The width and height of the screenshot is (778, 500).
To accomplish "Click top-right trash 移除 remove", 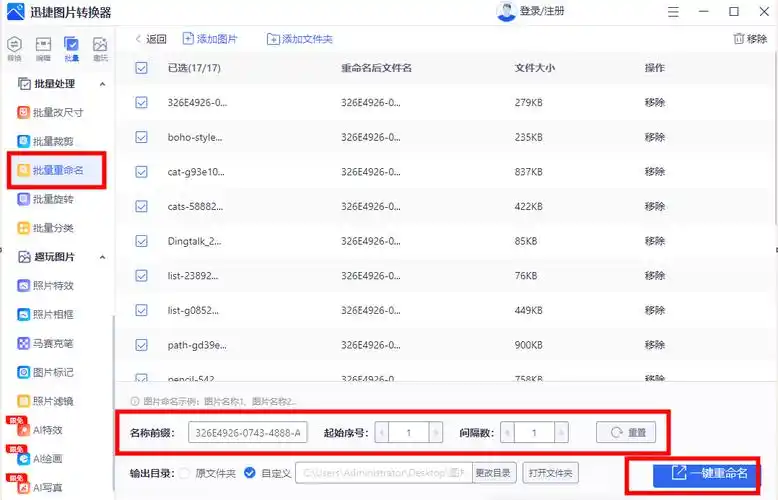I will point(750,39).
